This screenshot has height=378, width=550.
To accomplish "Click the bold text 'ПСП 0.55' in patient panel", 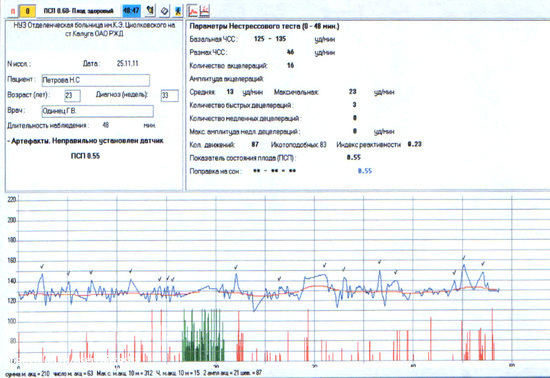I will tap(85, 156).
